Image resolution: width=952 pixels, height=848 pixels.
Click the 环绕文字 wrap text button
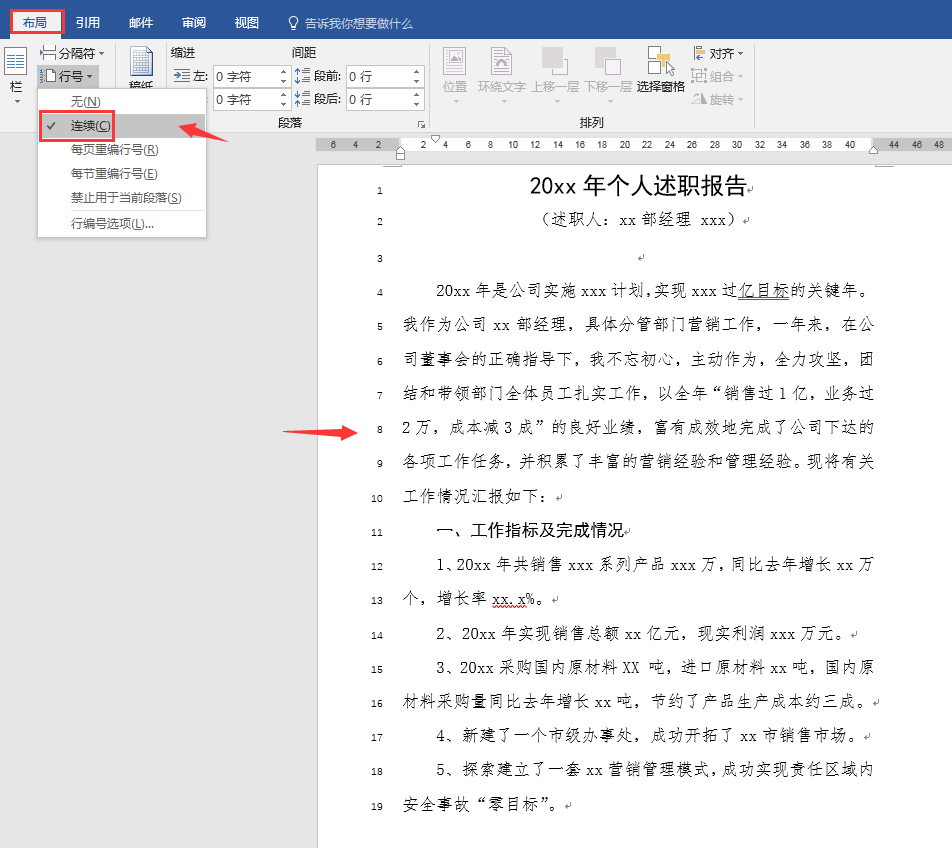pyautogui.click(x=502, y=75)
